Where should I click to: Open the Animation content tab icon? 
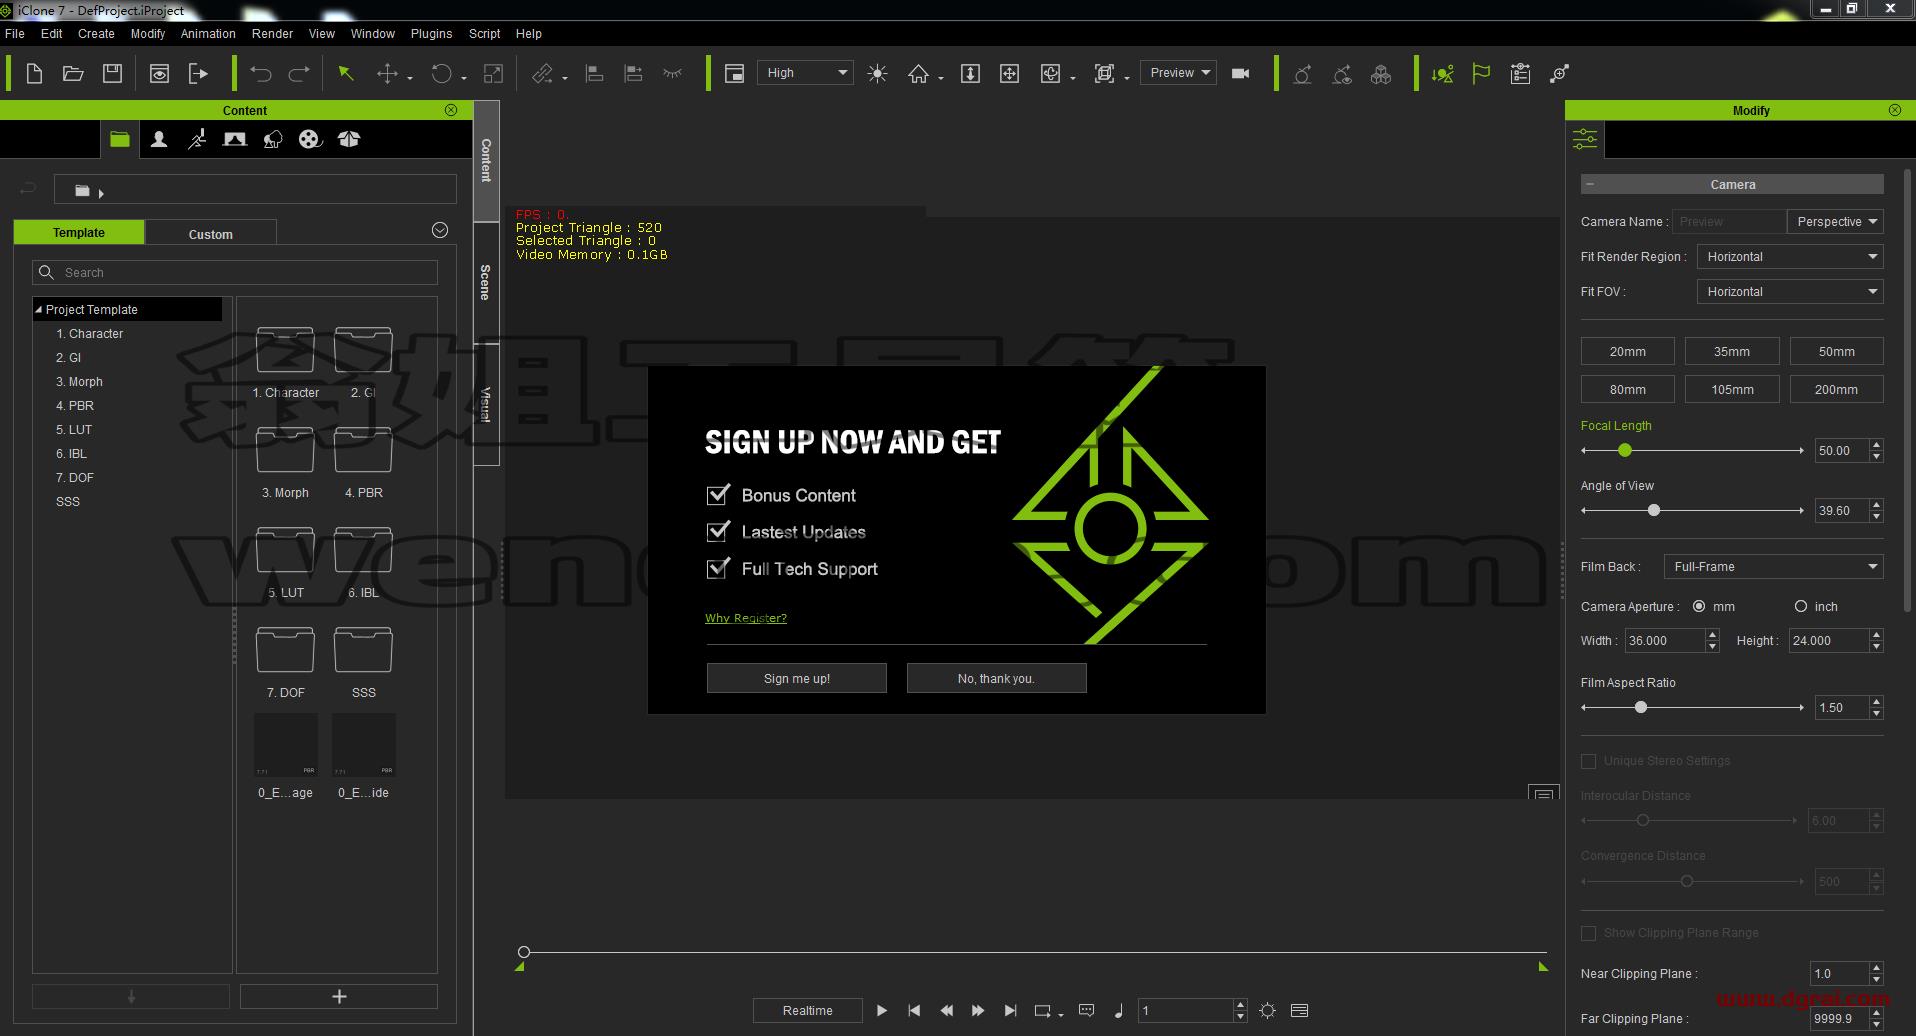coord(197,139)
